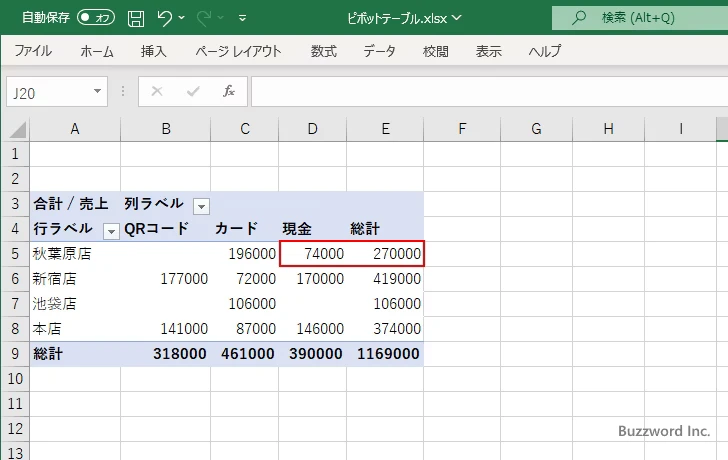728x460 pixels.
Task: Select column D header
Action: click(312, 129)
